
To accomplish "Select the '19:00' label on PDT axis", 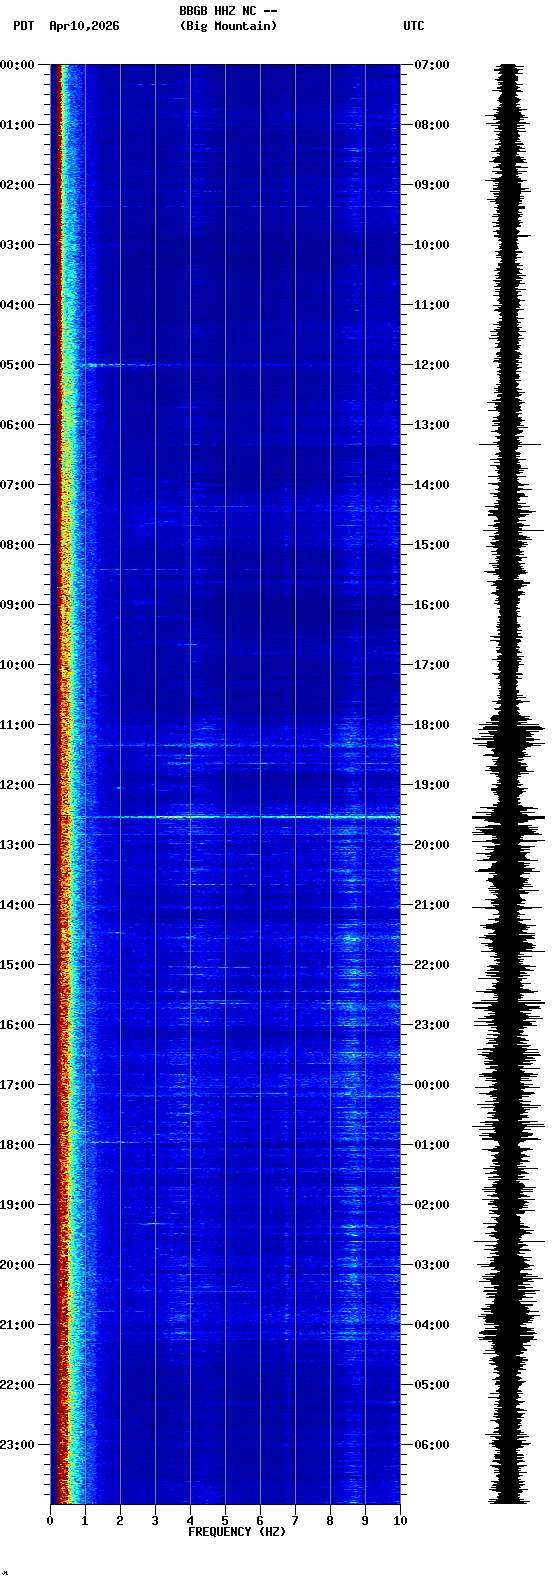I will tap(18, 1205).
